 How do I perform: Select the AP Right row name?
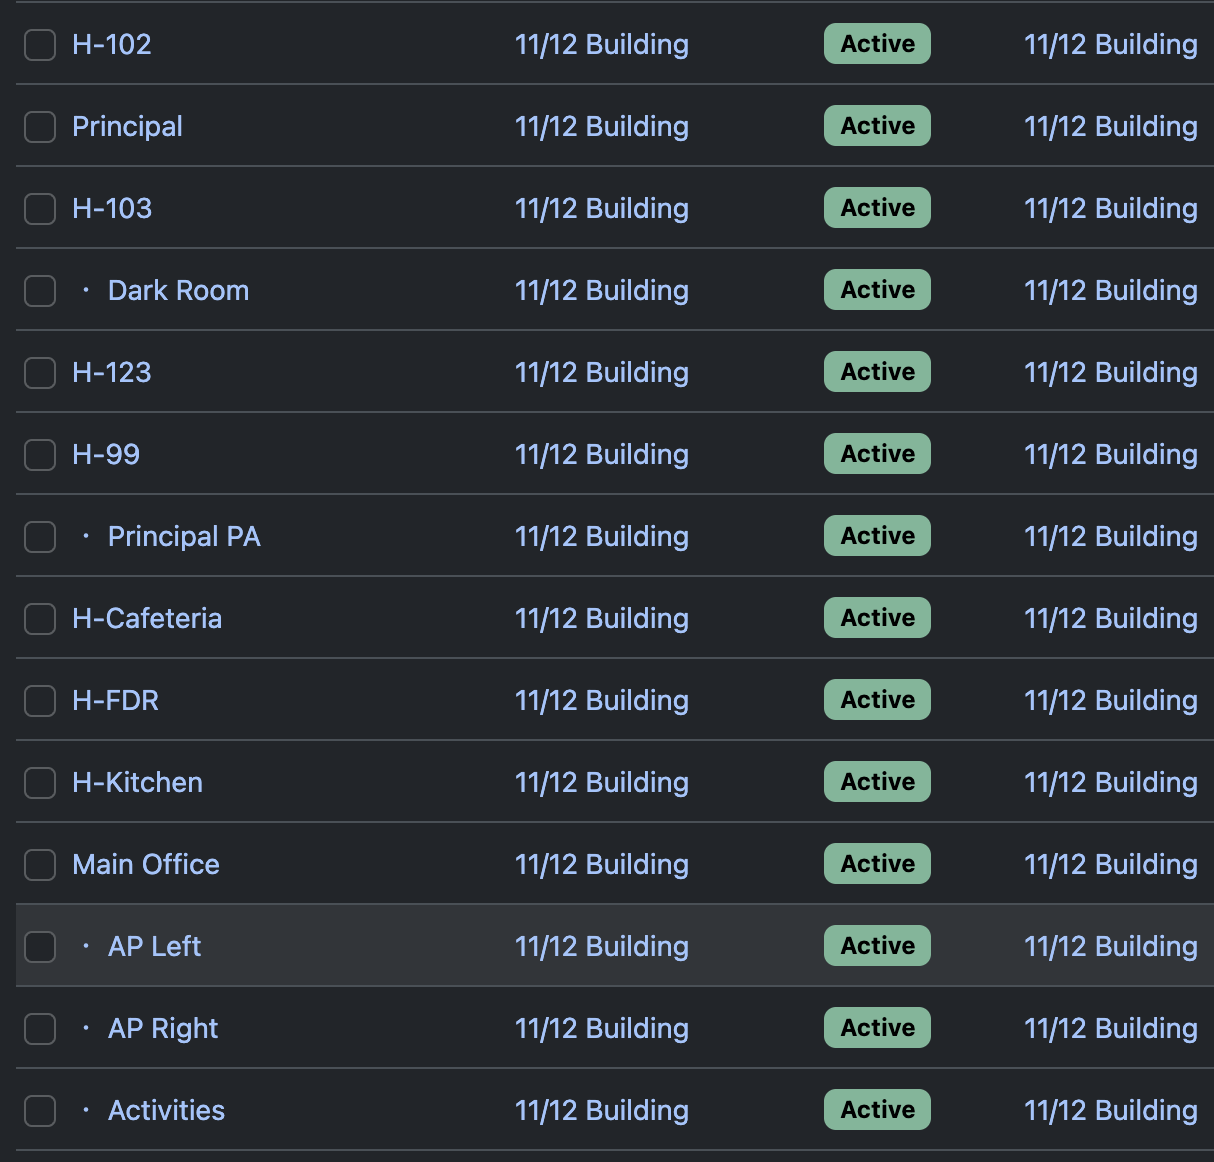[163, 1028]
